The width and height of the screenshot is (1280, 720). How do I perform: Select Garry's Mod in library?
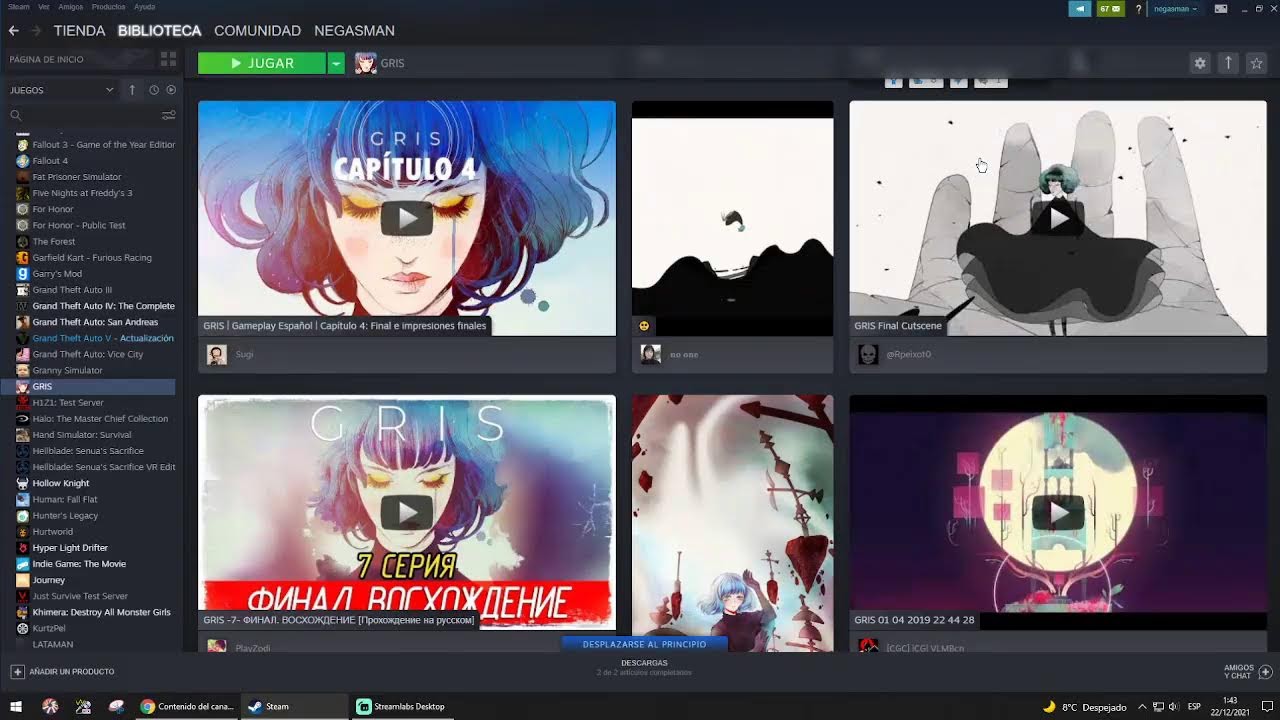pos(57,273)
